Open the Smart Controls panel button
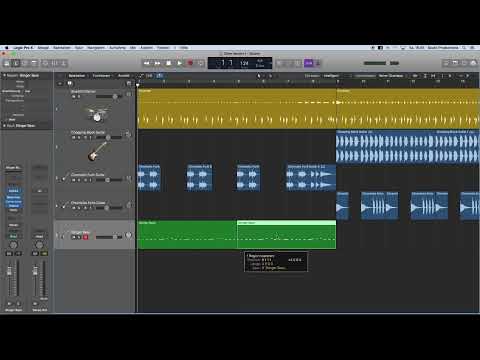This screenshot has width=480, height=360. click(x=46, y=63)
